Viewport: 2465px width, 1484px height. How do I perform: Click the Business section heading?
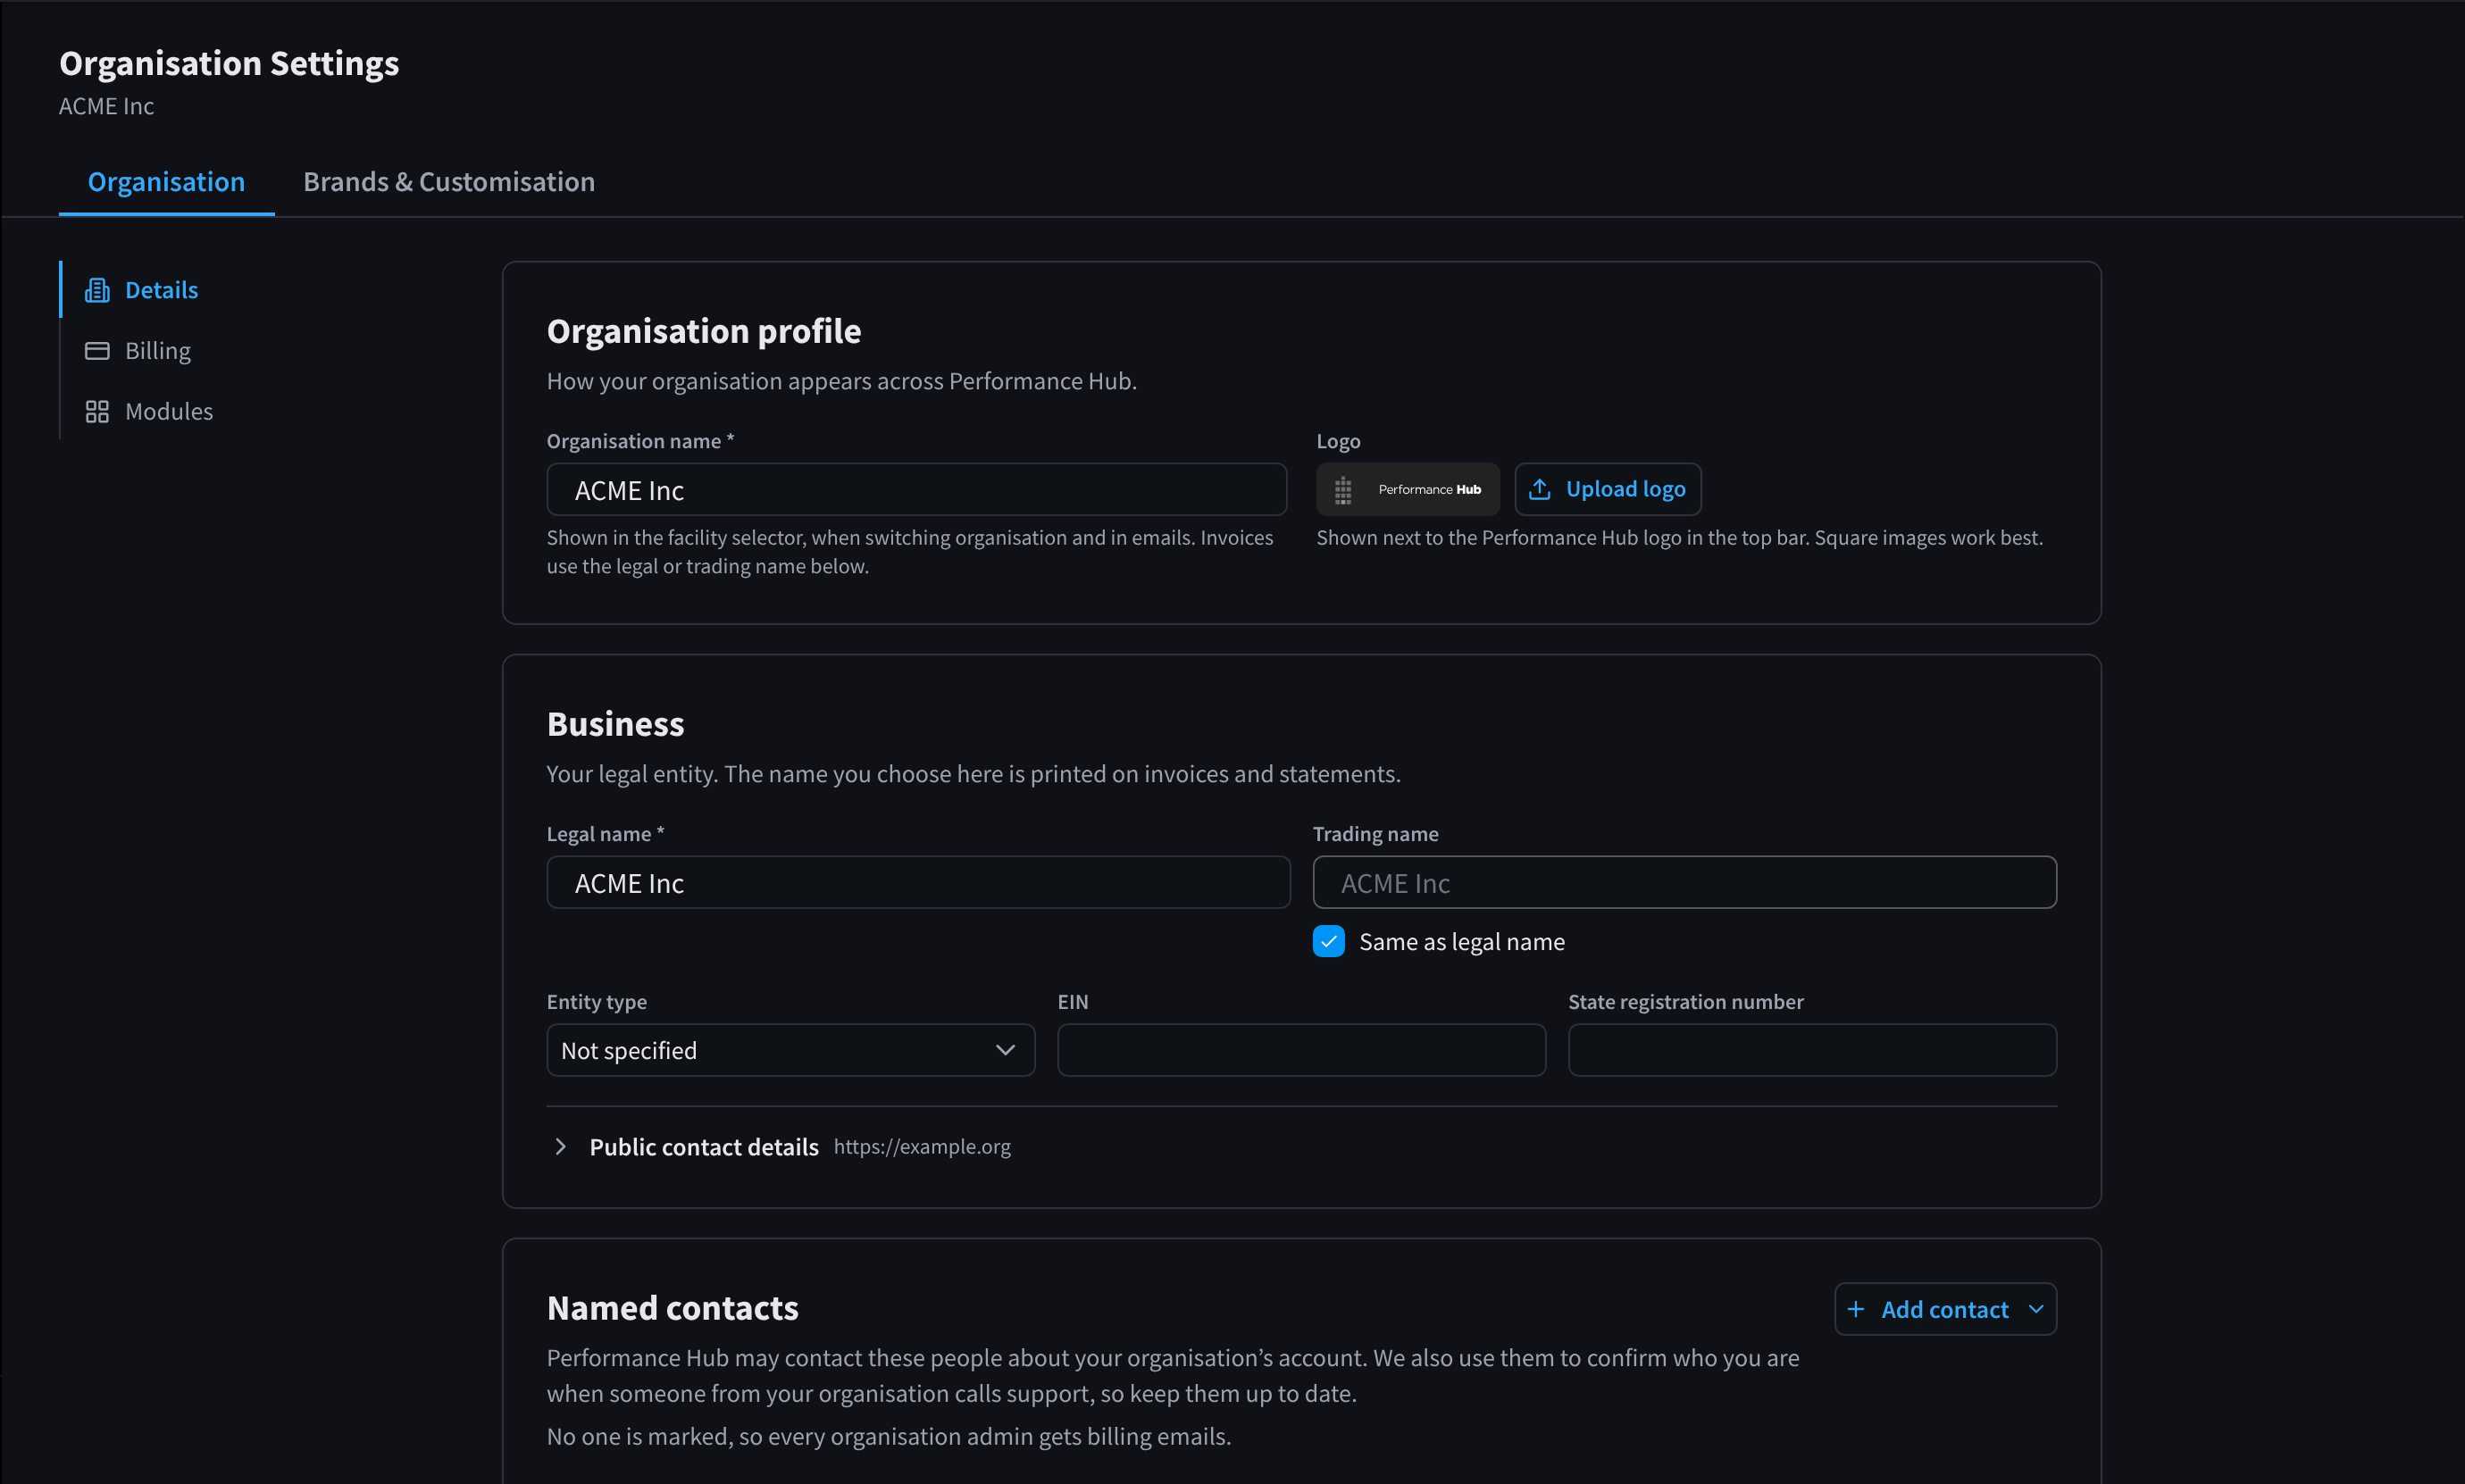tap(616, 724)
